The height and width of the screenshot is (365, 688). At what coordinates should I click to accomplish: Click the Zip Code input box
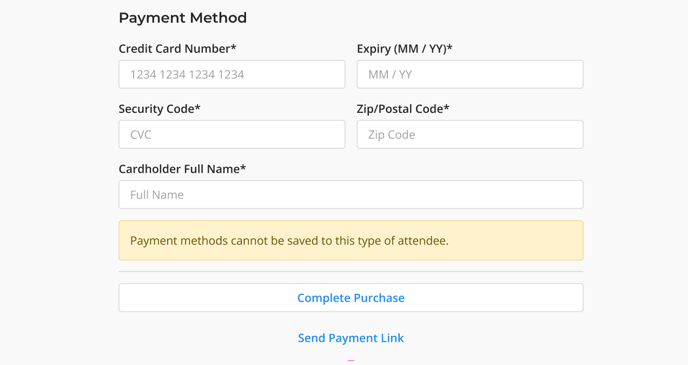[x=470, y=134]
